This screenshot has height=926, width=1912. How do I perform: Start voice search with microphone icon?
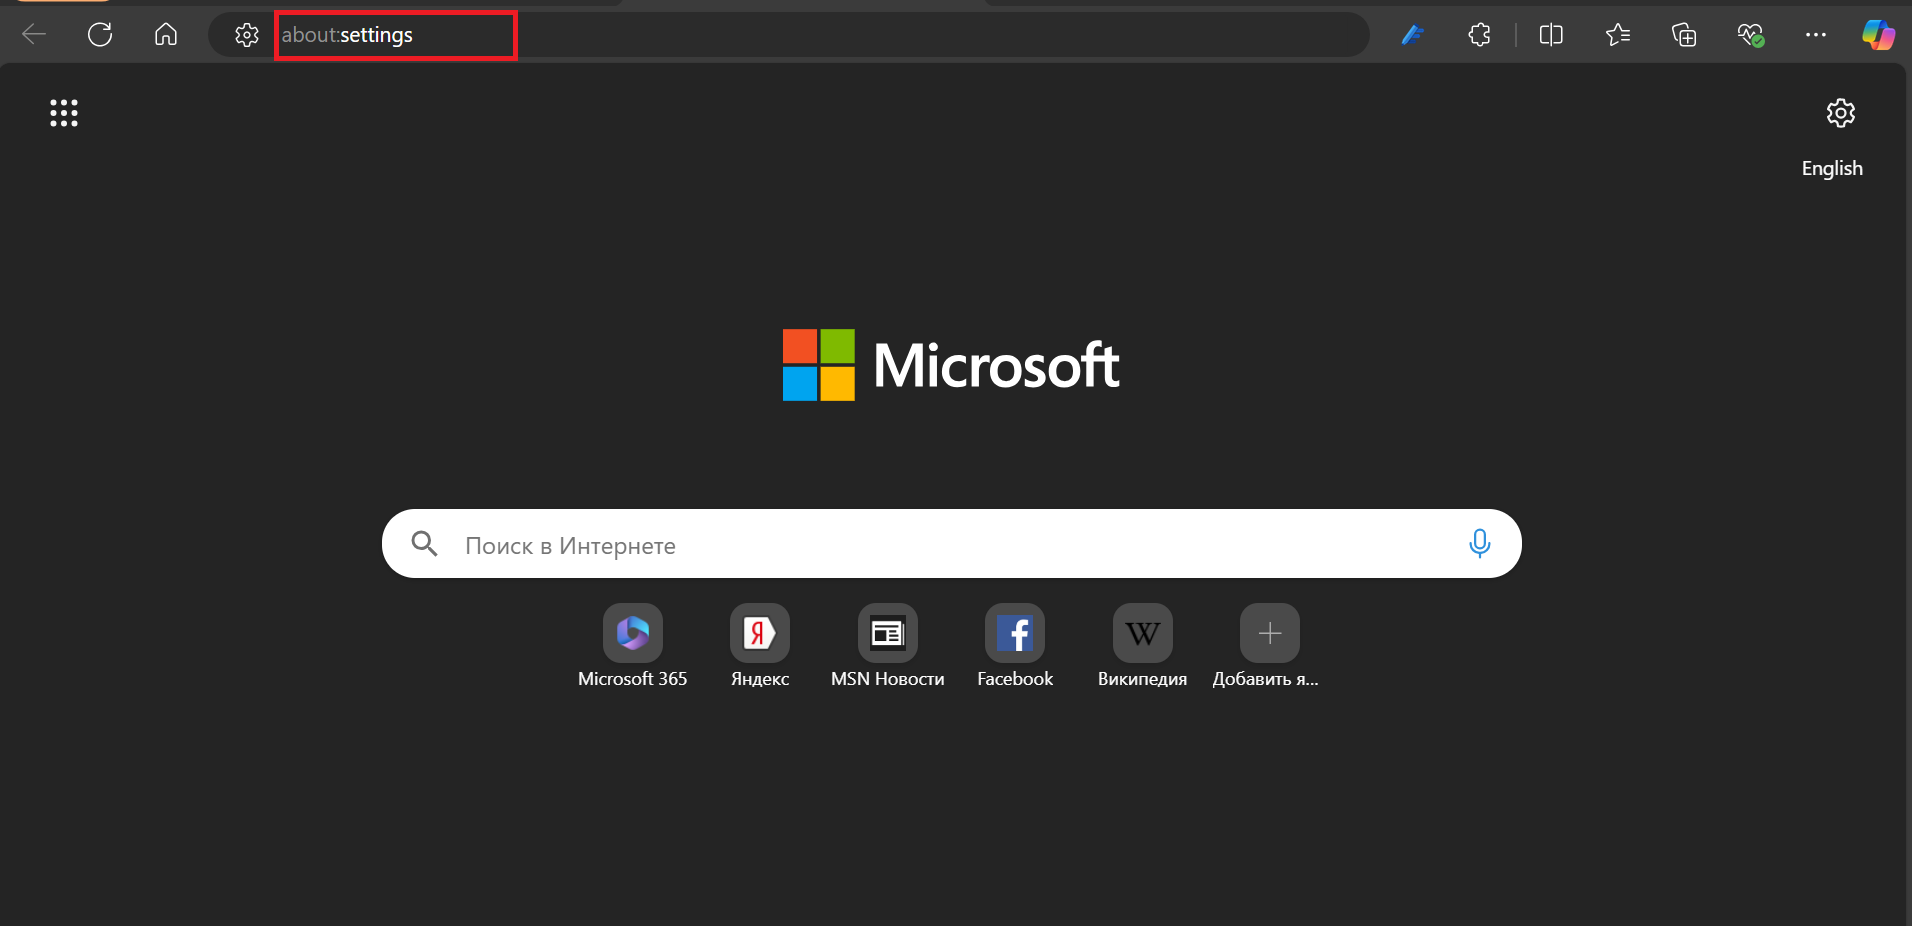pos(1480,544)
